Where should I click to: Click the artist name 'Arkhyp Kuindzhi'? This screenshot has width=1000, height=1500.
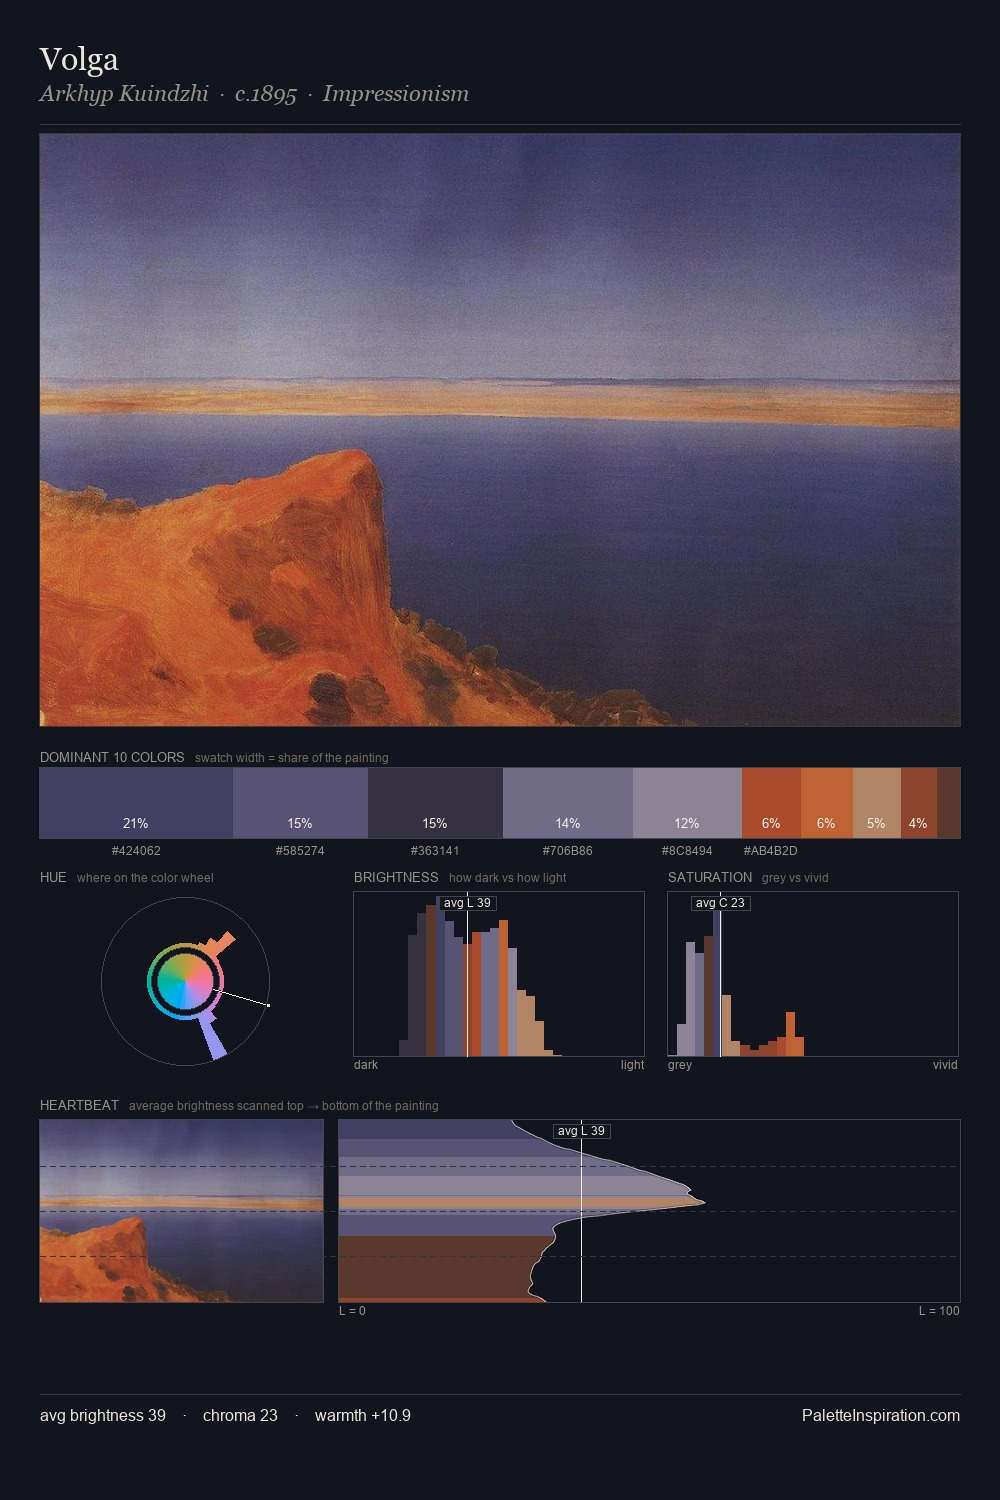coord(124,94)
